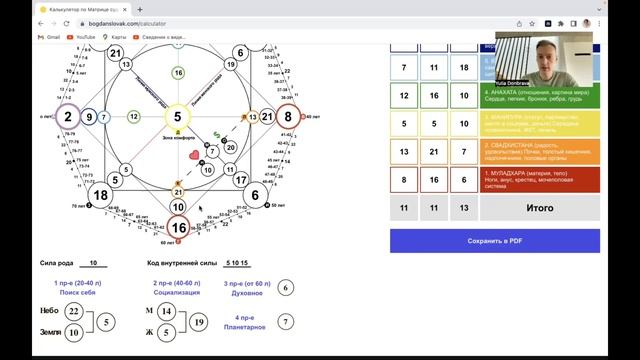Image resolution: width=640 pixels, height=360 pixels.
Task: Open the YouTube bookmark
Action: pos(81,37)
